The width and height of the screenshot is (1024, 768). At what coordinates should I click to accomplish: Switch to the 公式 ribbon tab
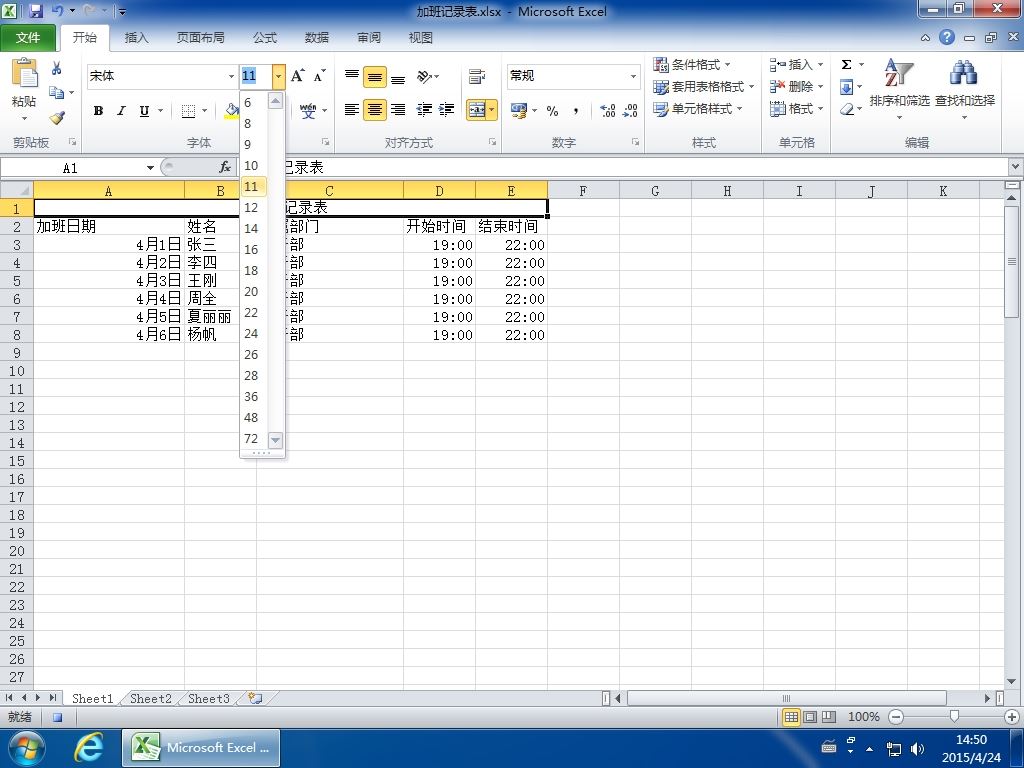(264, 38)
